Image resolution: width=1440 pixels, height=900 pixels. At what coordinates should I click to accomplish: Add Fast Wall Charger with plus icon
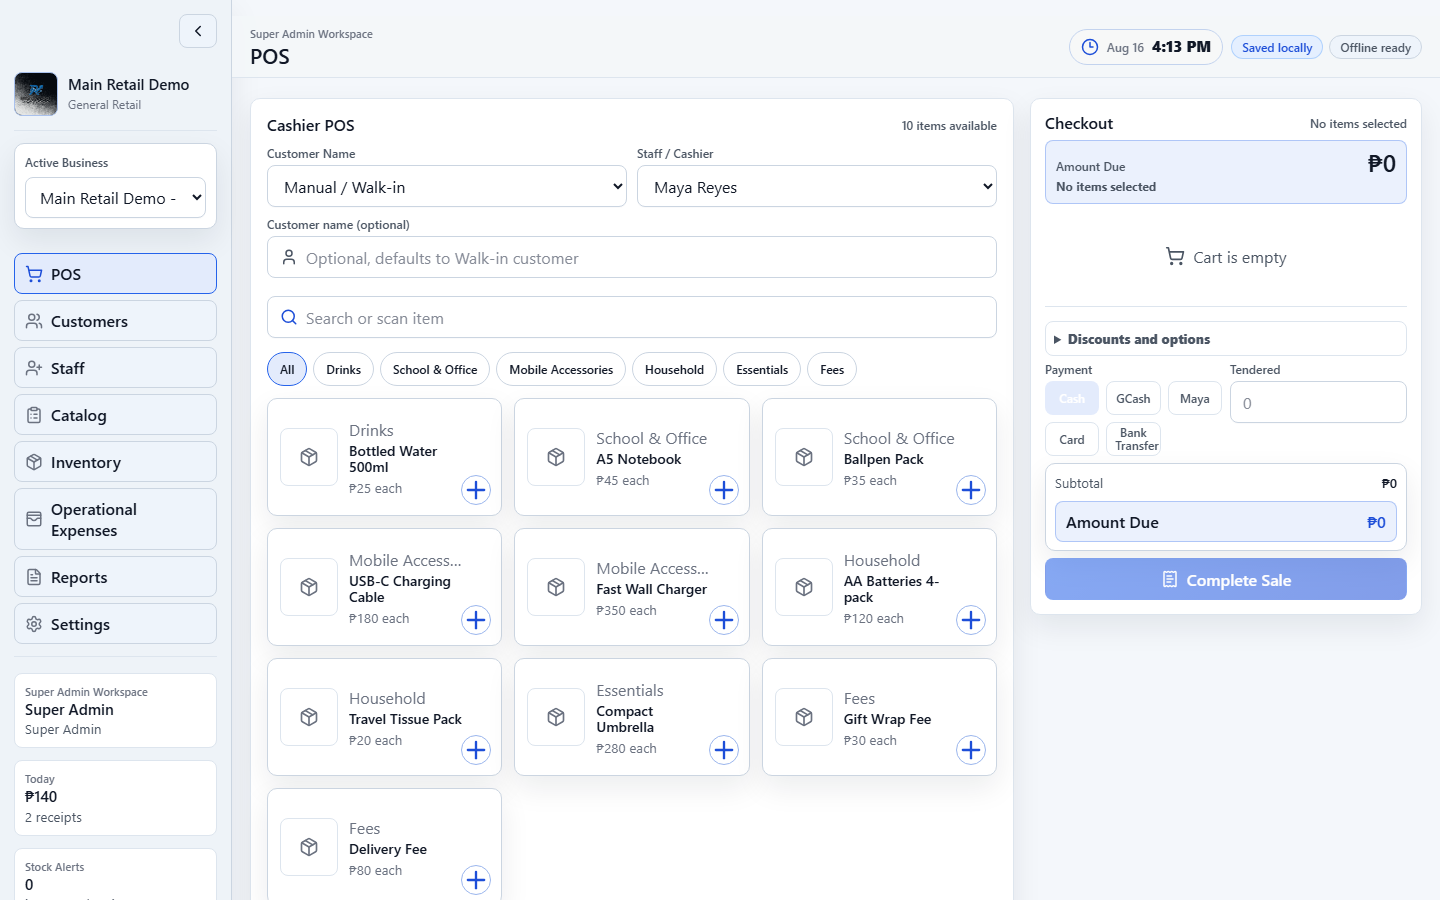(724, 620)
